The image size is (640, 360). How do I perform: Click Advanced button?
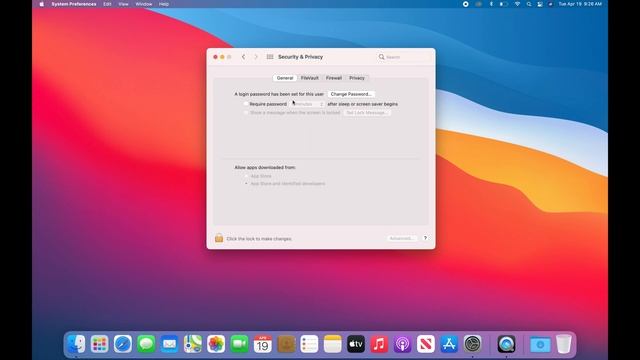click(401, 238)
